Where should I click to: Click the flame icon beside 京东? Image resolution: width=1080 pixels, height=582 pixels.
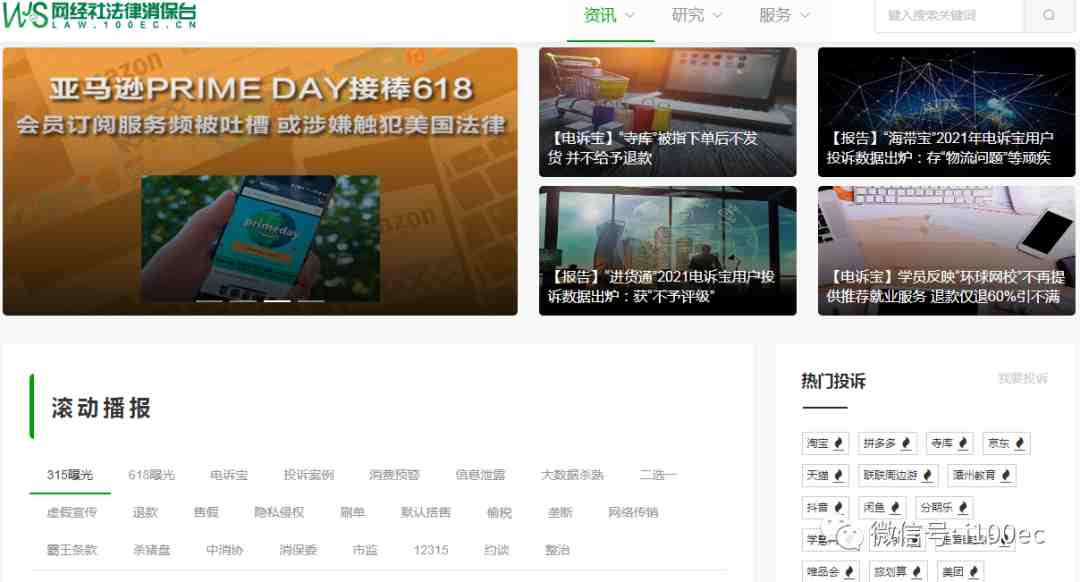(x=1019, y=444)
